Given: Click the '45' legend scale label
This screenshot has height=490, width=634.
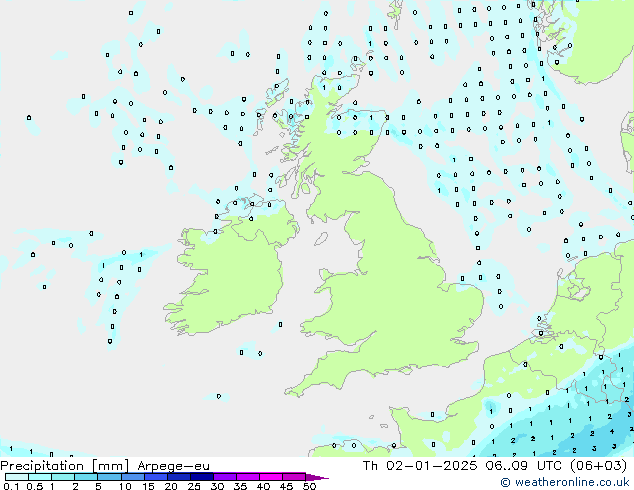Looking at the screenshot, I should [x=286, y=486].
